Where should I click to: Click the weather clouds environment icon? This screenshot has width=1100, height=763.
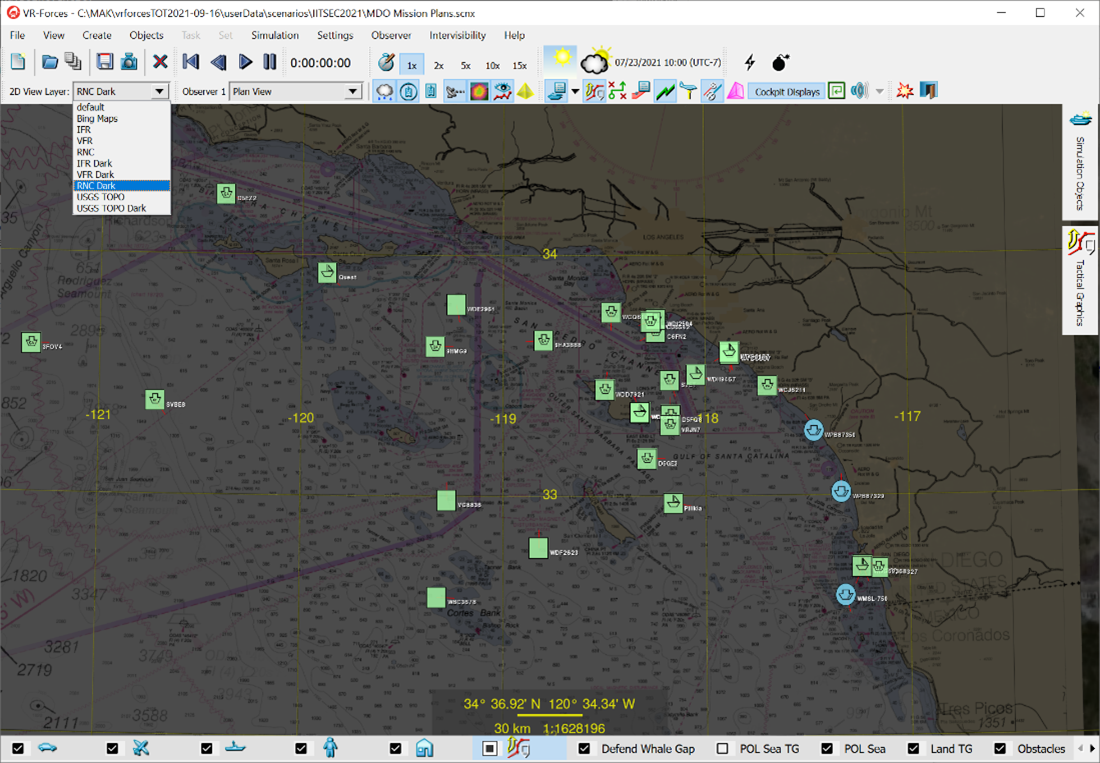coord(594,62)
